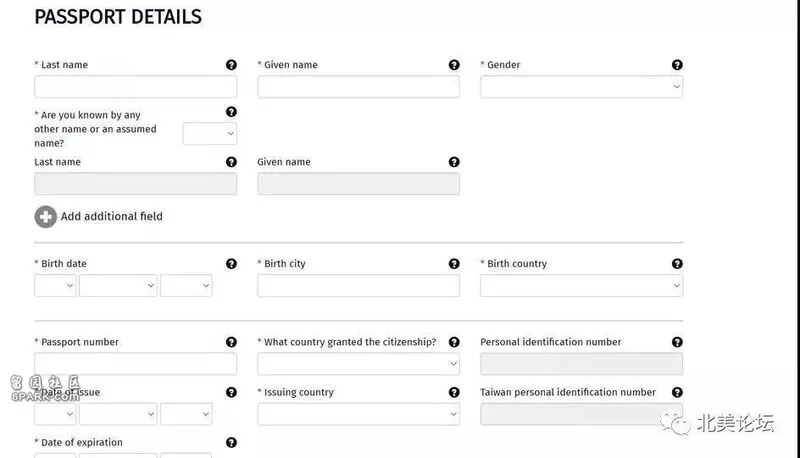Open the Birth date month dropdown
Screen dimensions: 800x458
point(118,286)
